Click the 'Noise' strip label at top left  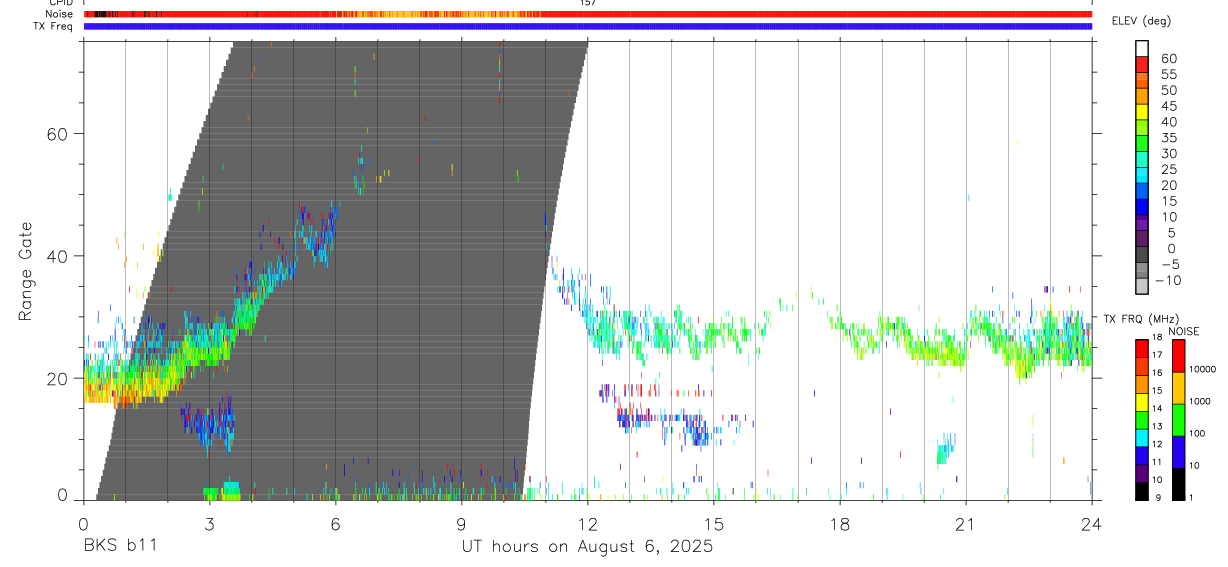coord(59,14)
